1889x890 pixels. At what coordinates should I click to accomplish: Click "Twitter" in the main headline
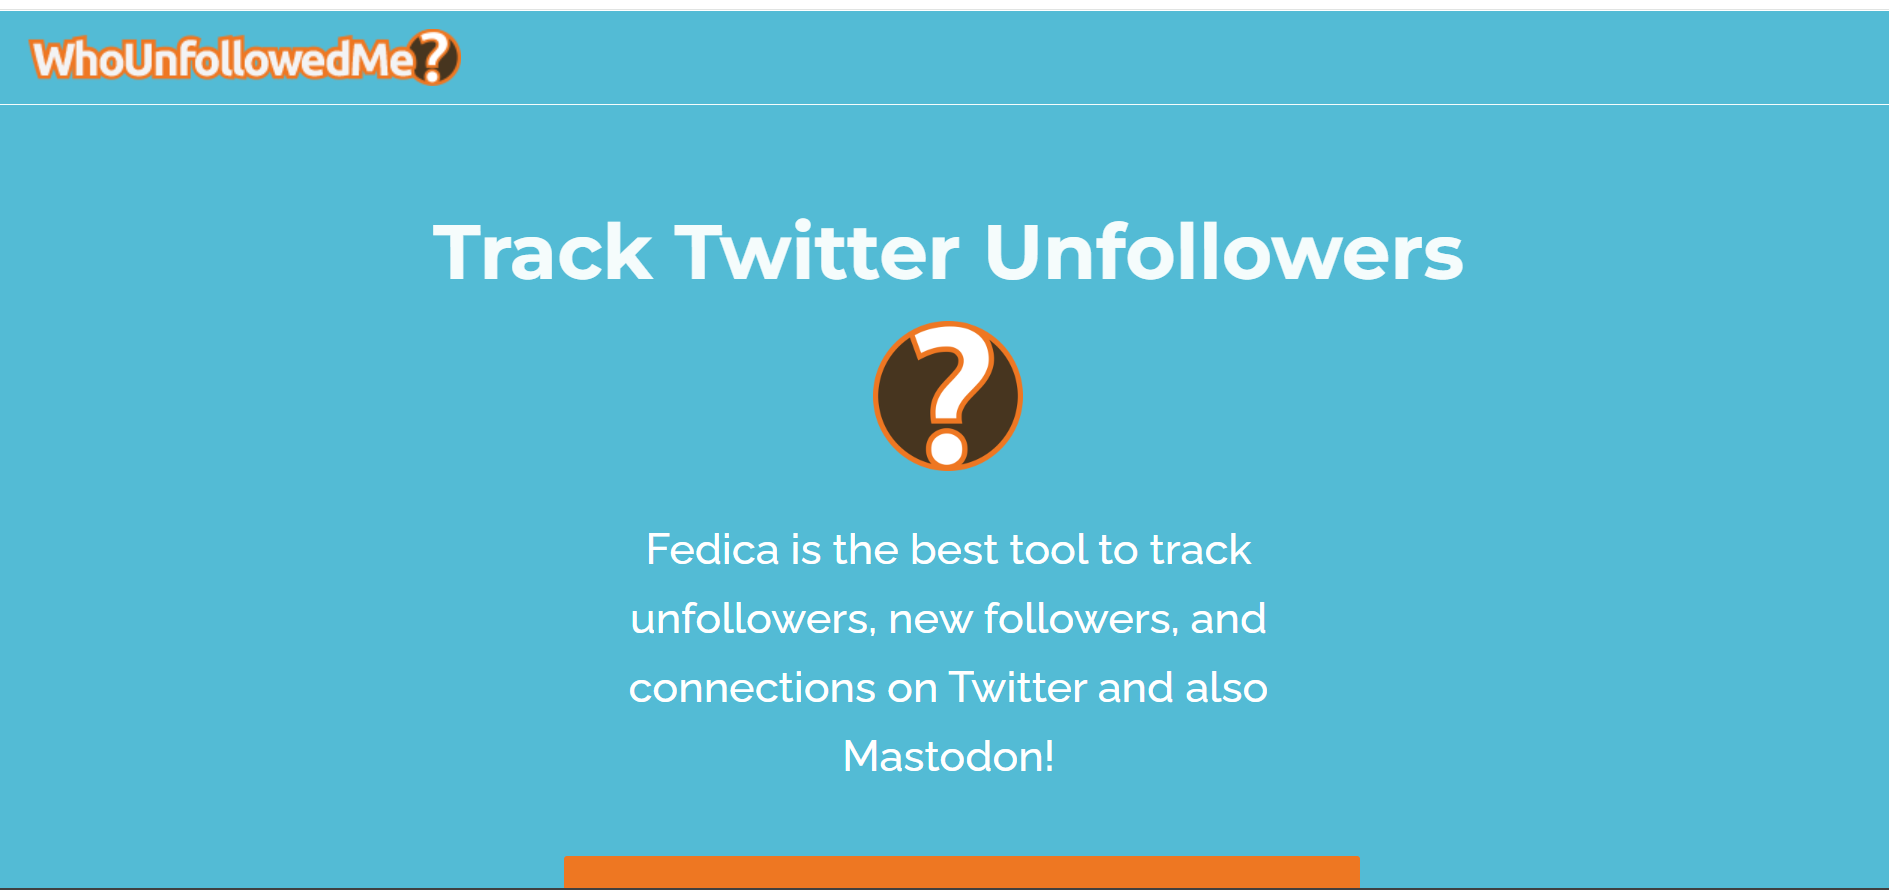817,252
